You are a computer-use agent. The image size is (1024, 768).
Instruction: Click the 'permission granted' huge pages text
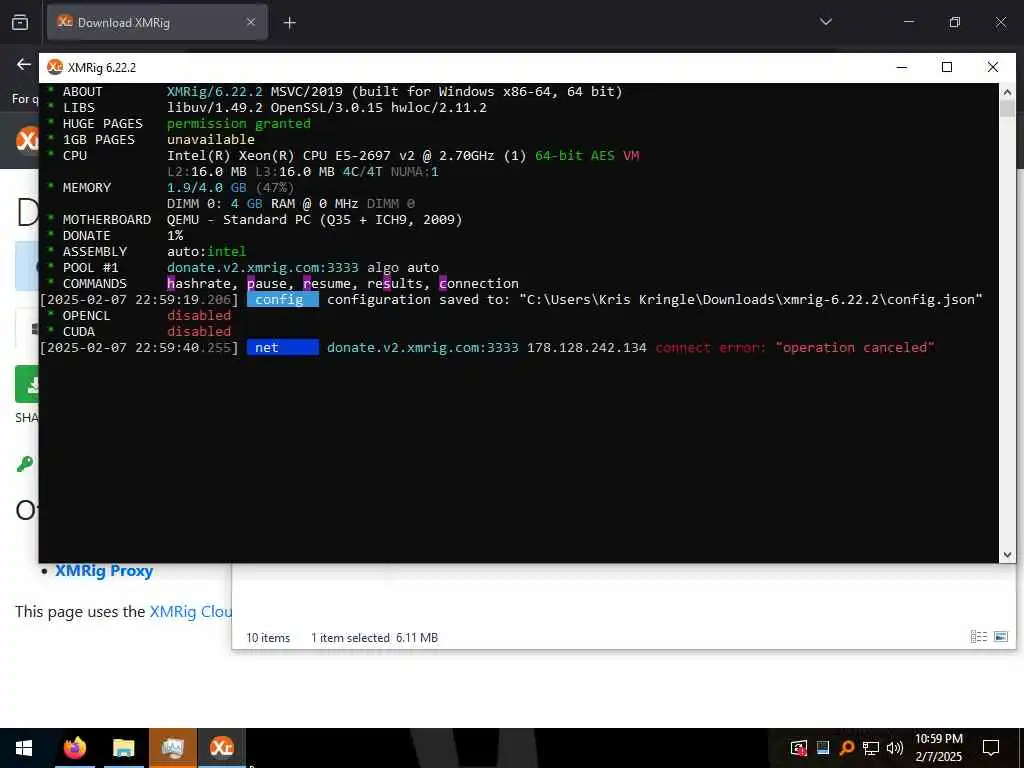click(238, 123)
